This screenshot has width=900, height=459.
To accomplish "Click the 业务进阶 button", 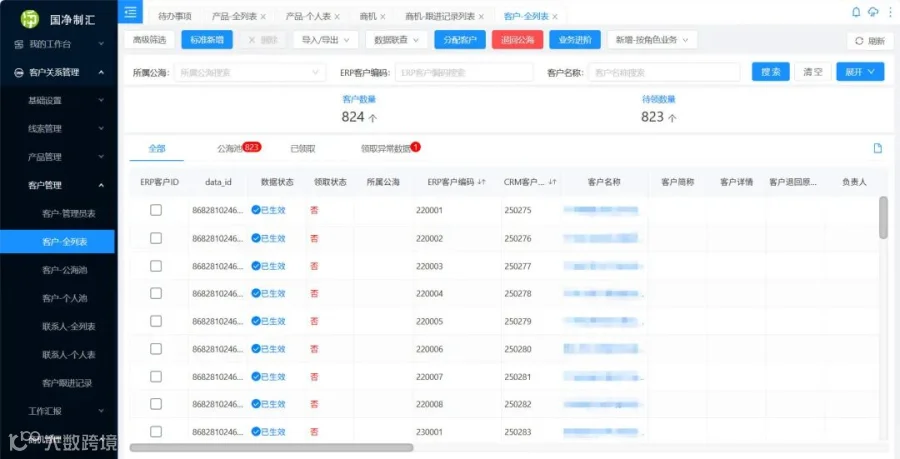I will [x=575, y=40].
